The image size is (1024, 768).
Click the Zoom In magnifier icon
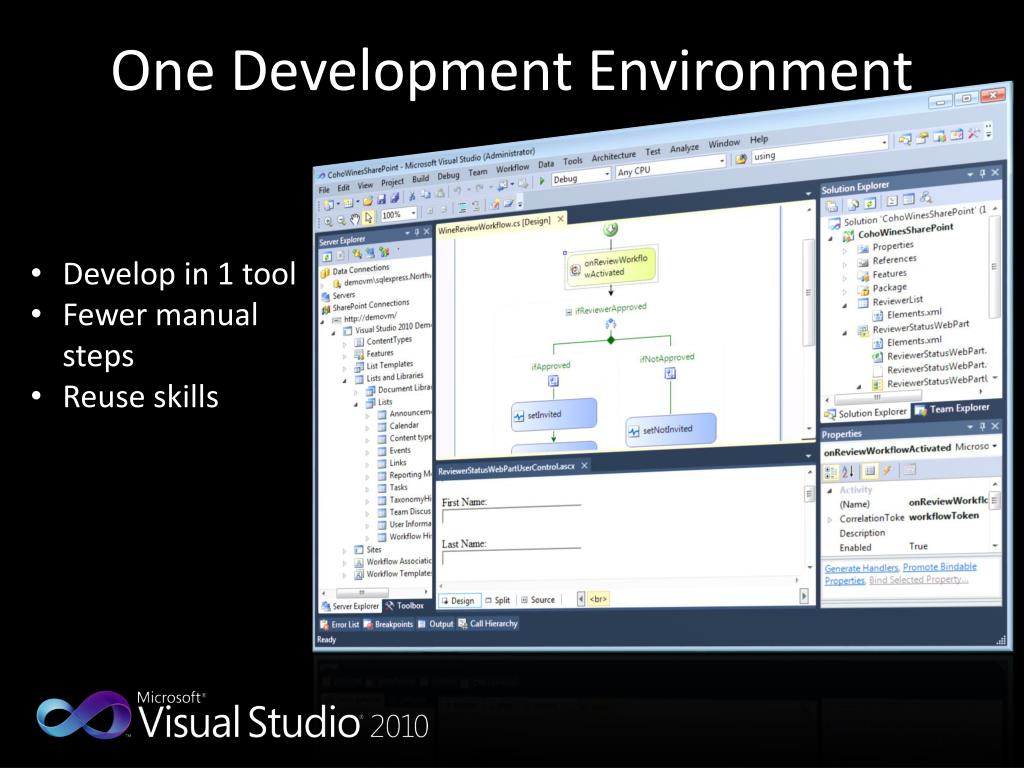pyautogui.click(x=328, y=221)
